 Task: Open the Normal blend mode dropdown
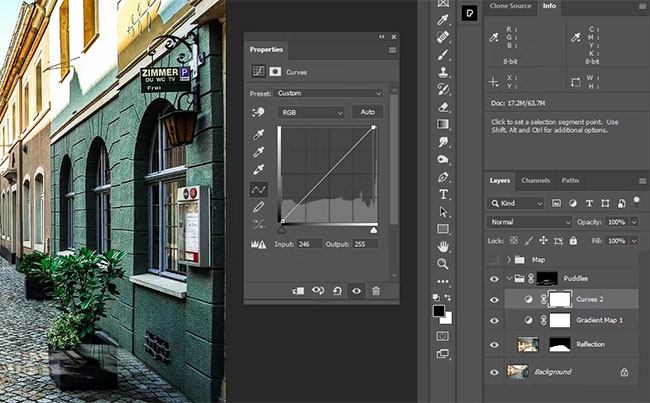530,221
